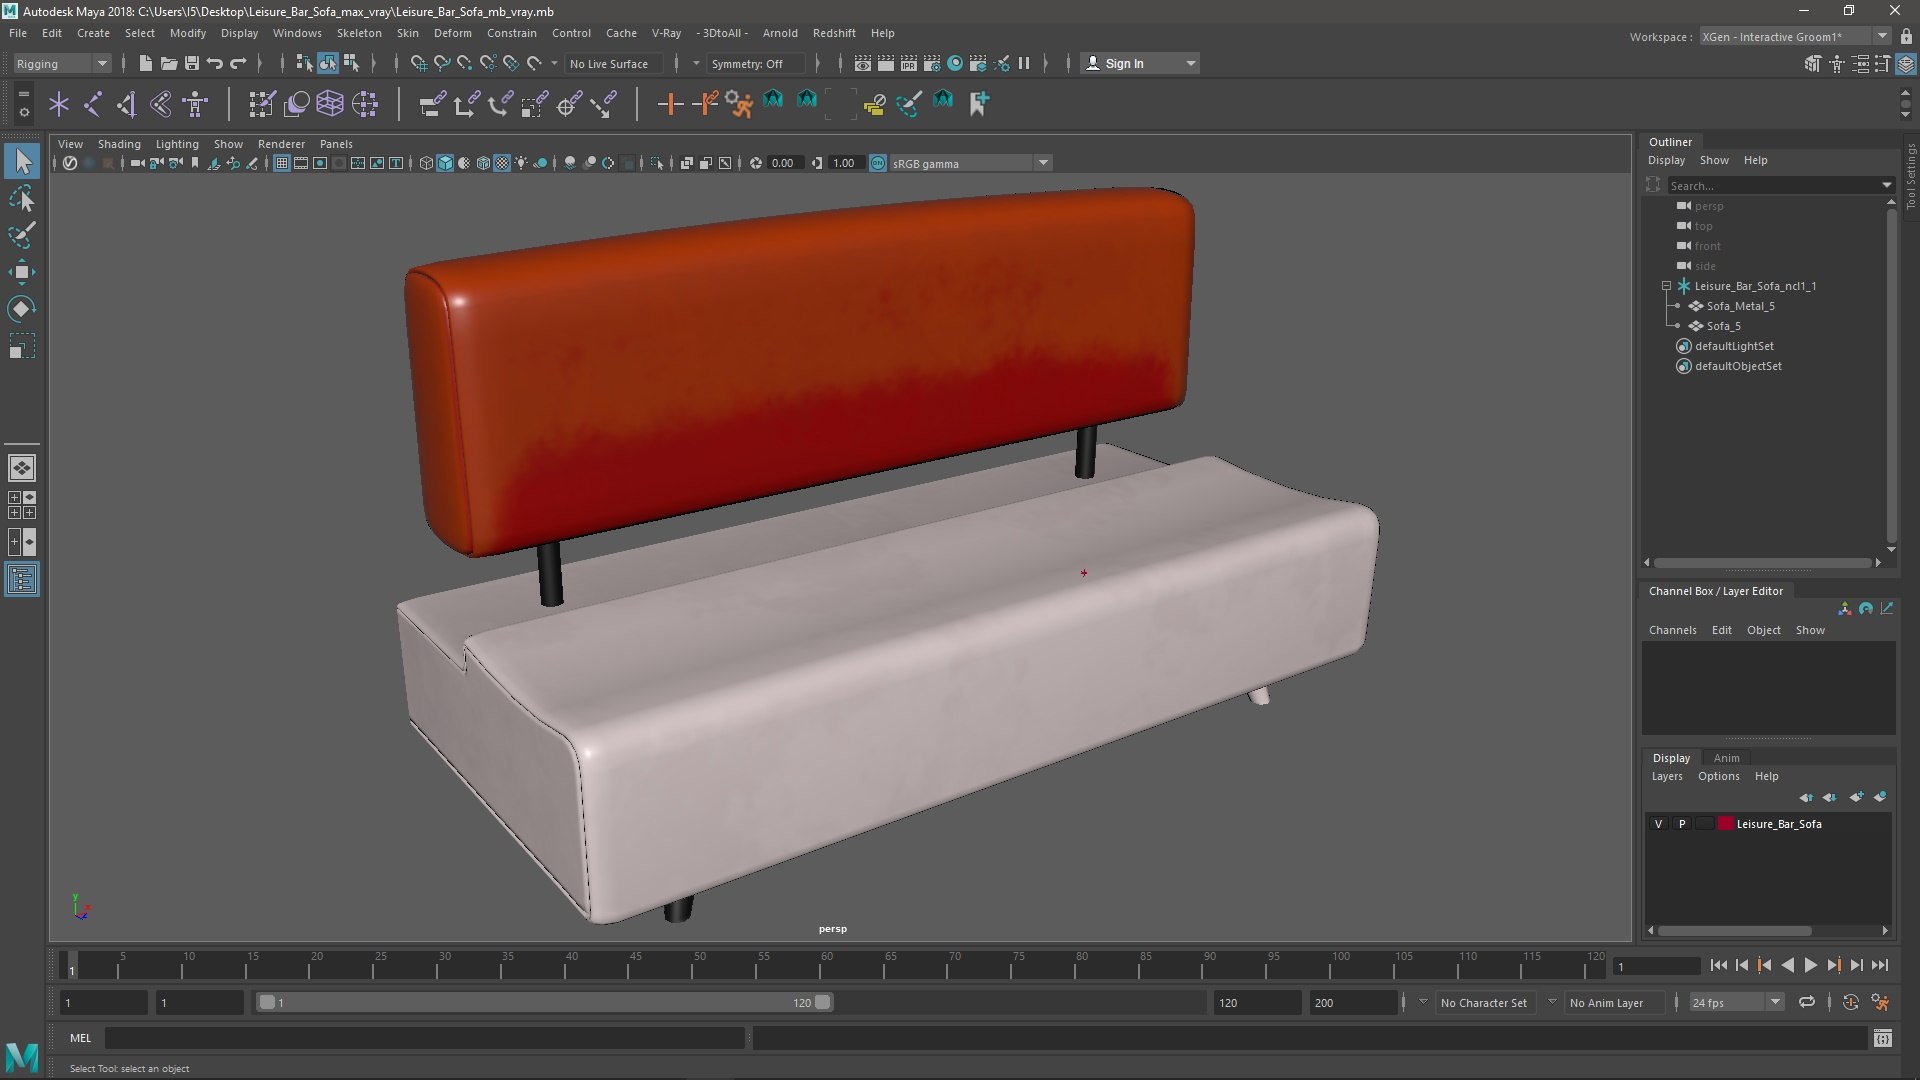Click the HumanIK skeleton shelf icon
The height and width of the screenshot is (1080, 1920).
pos(195,103)
